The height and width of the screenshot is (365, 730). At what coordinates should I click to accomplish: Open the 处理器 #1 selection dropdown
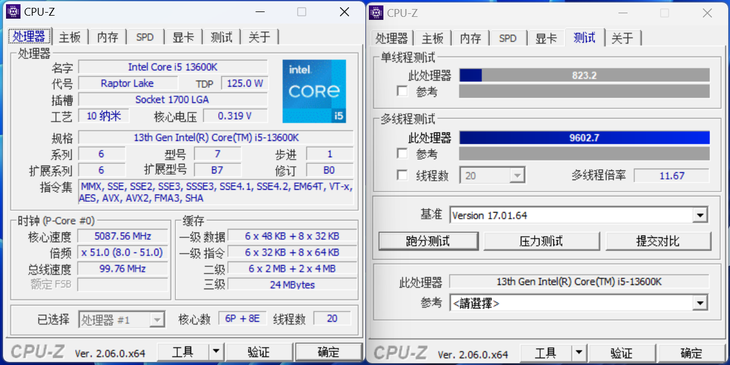[157, 319]
